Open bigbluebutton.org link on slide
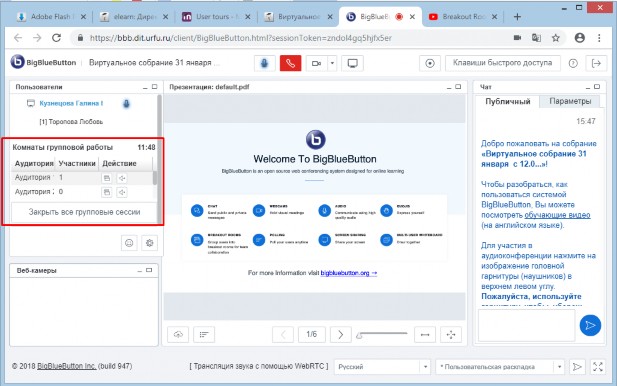Image resolution: width=617 pixels, height=386 pixels. coord(349,273)
